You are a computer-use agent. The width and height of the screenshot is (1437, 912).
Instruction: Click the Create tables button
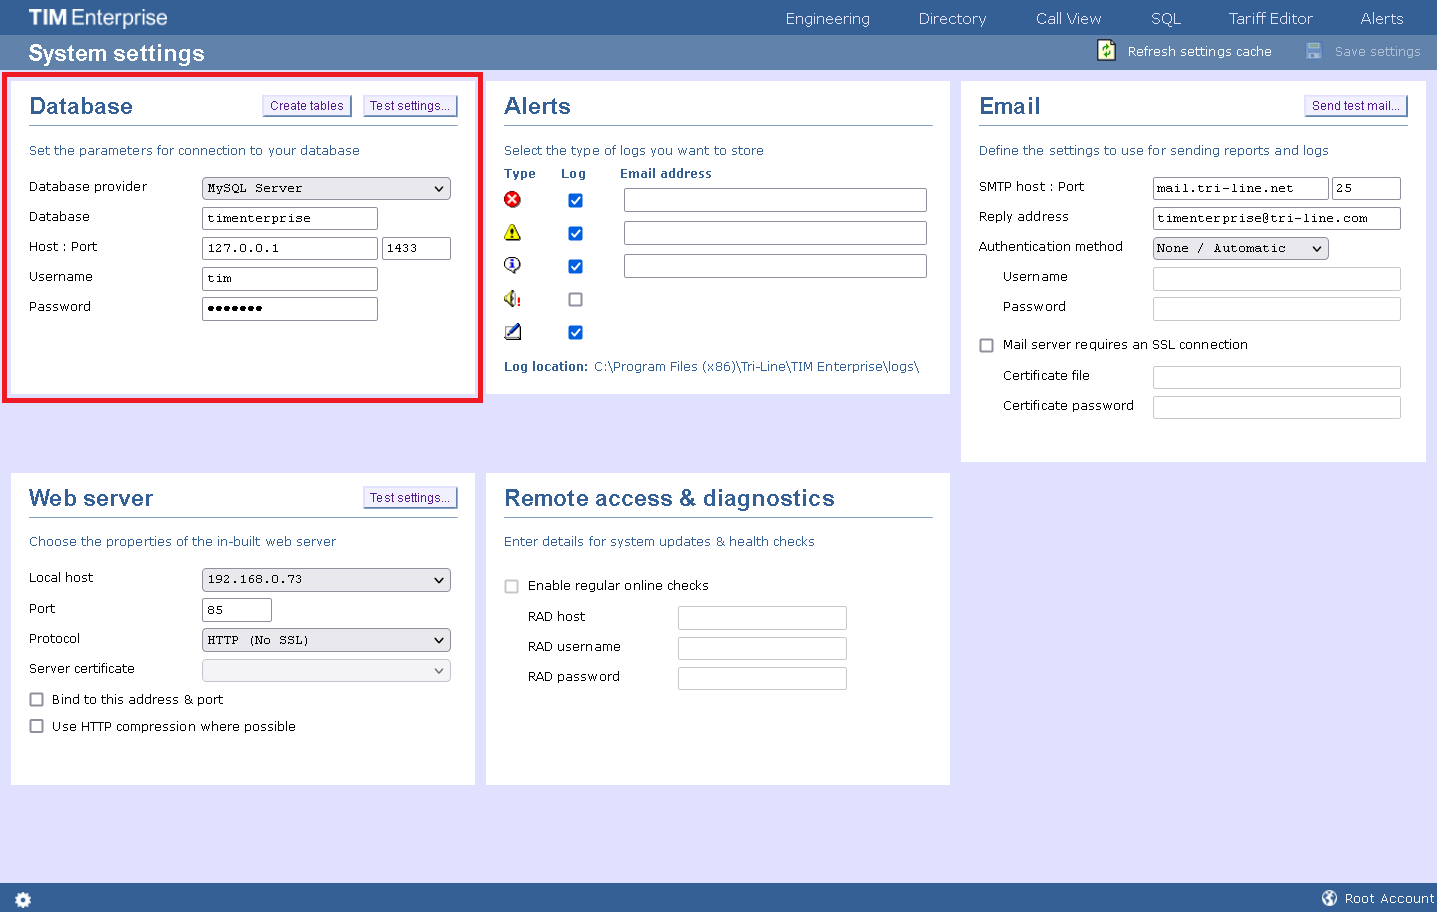306,105
